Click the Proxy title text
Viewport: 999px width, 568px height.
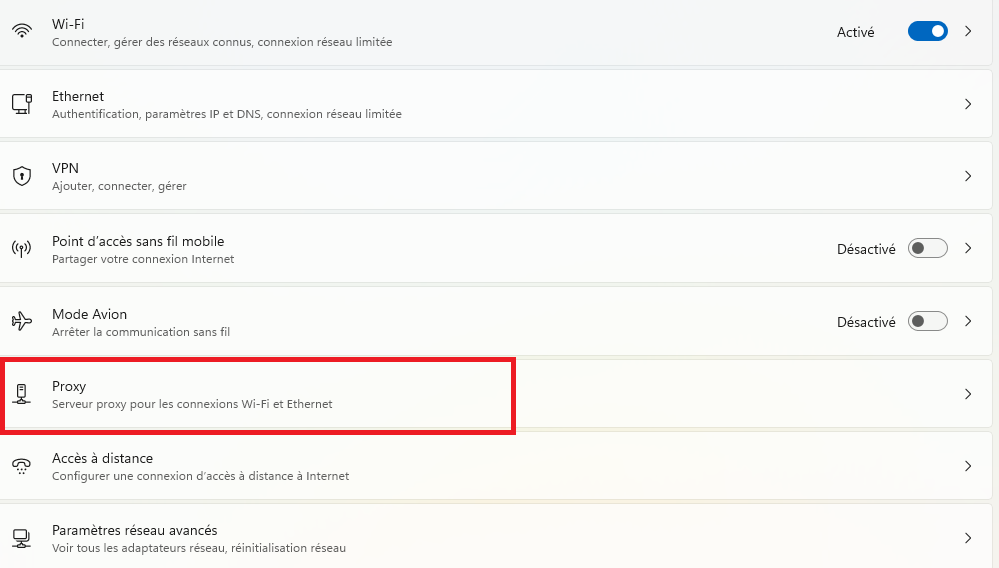[x=69, y=387]
